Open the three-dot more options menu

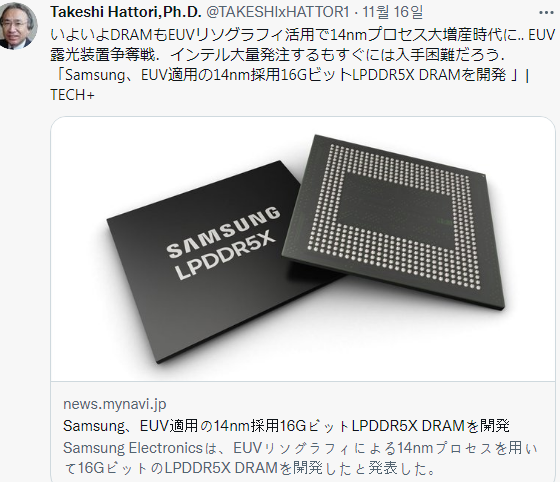[x=546, y=13]
